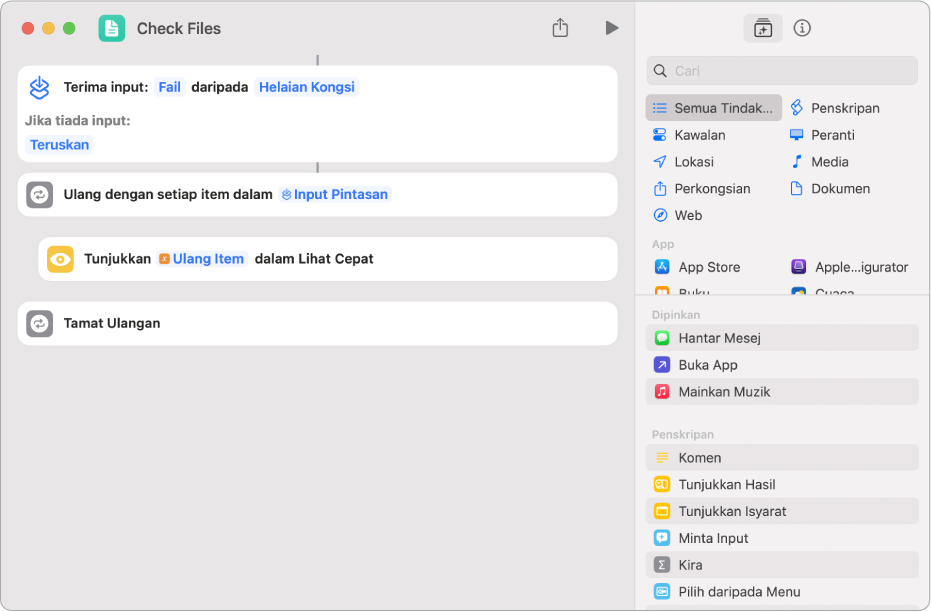This screenshot has width=931, height=612.
Task: Click the Mainkan Muzik red icon
Action: coord(661,391)
